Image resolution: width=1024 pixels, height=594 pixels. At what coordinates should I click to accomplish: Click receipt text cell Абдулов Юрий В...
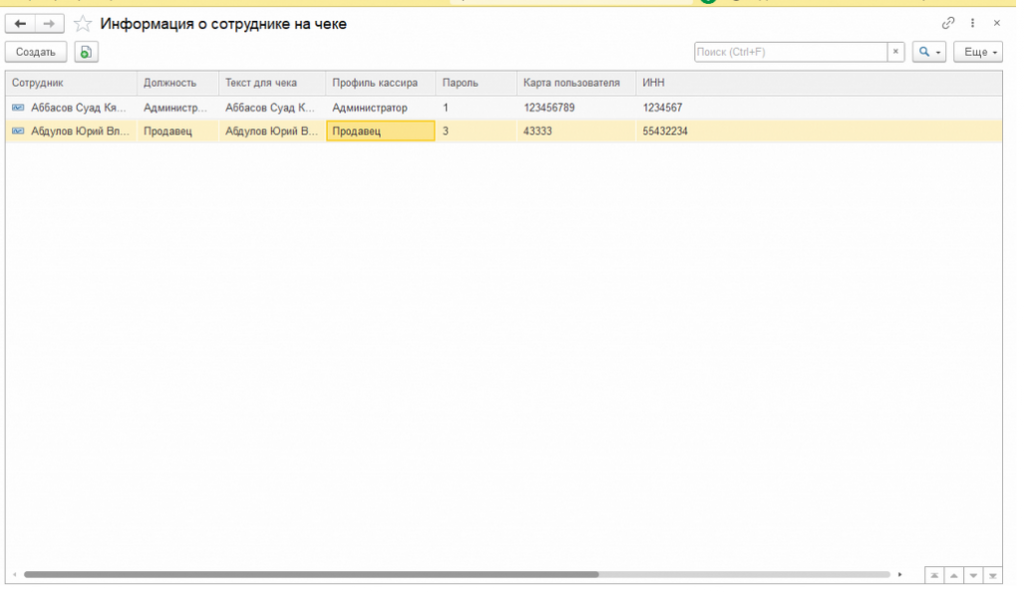click(271, 131)
